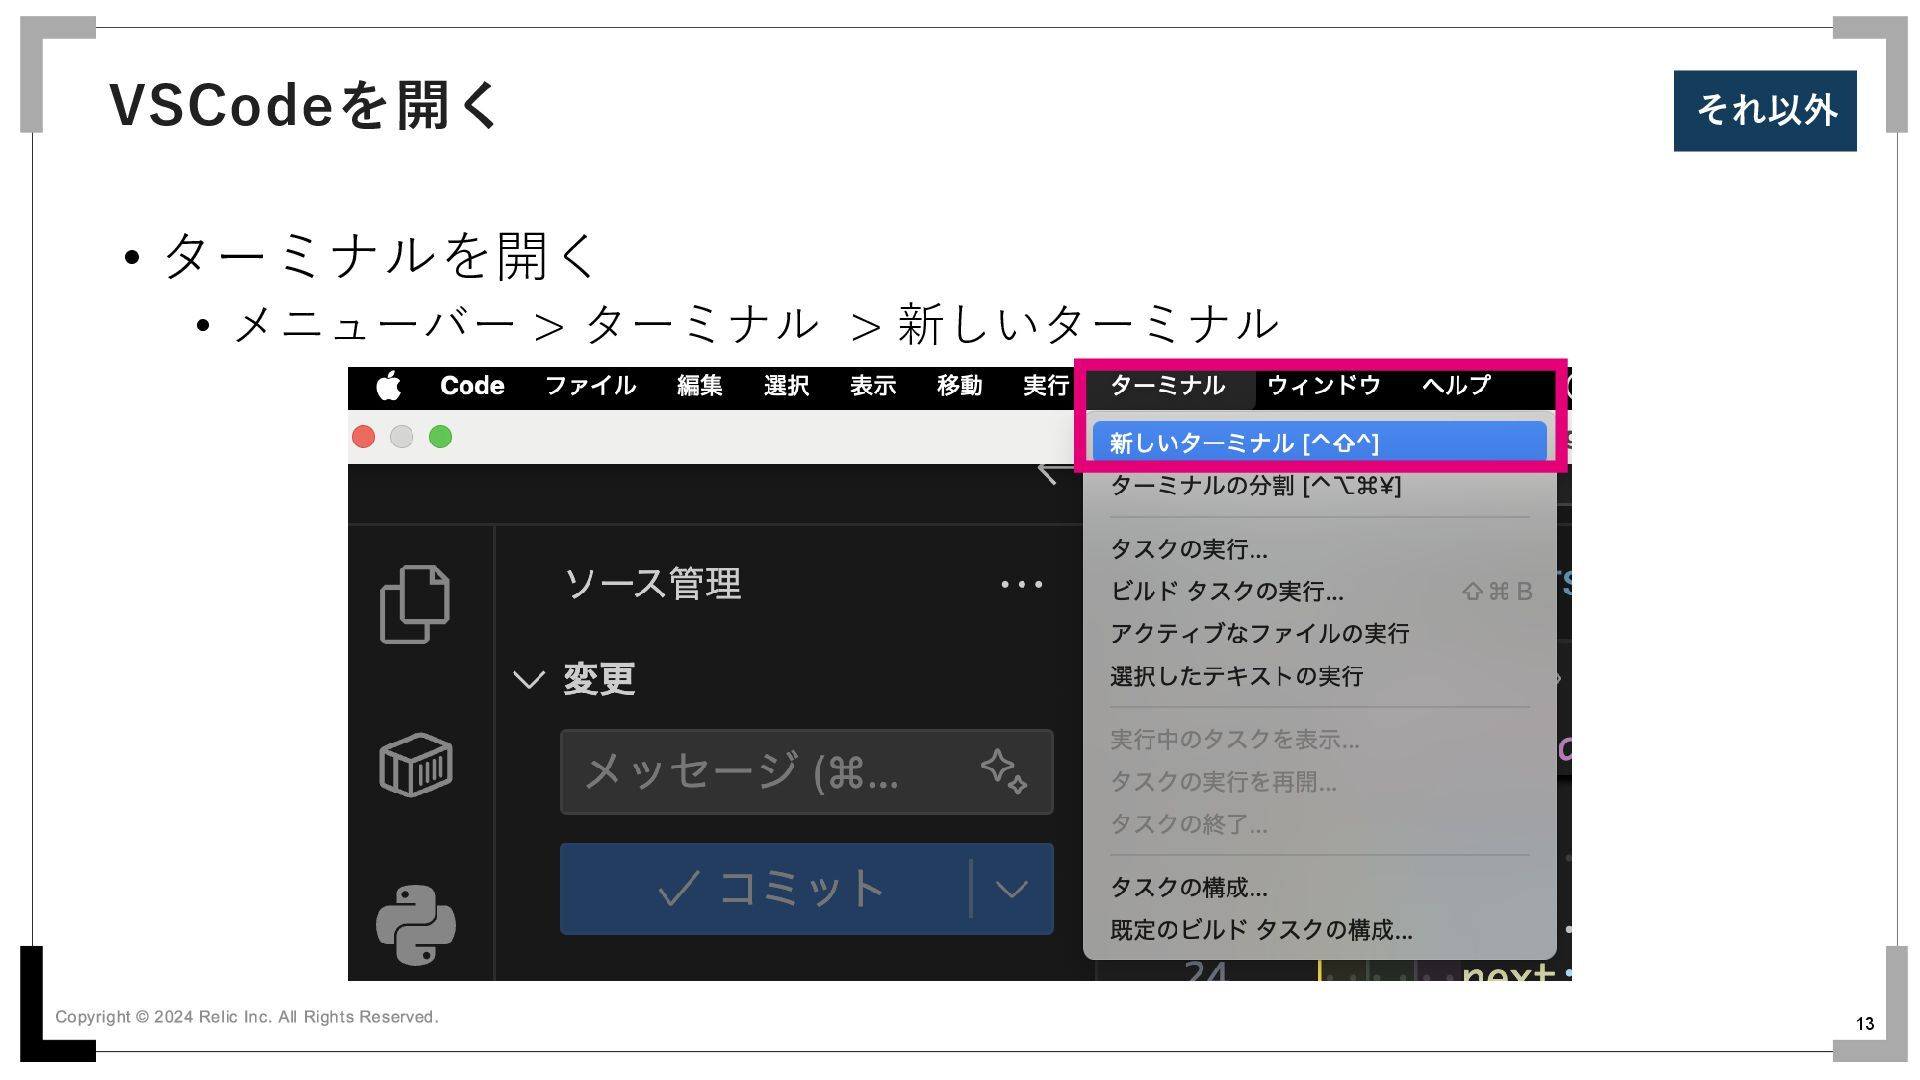This screenshot has width=1920, height=1080.
Task: Click the ソース管理 panel title
Action: pos(653,584)
